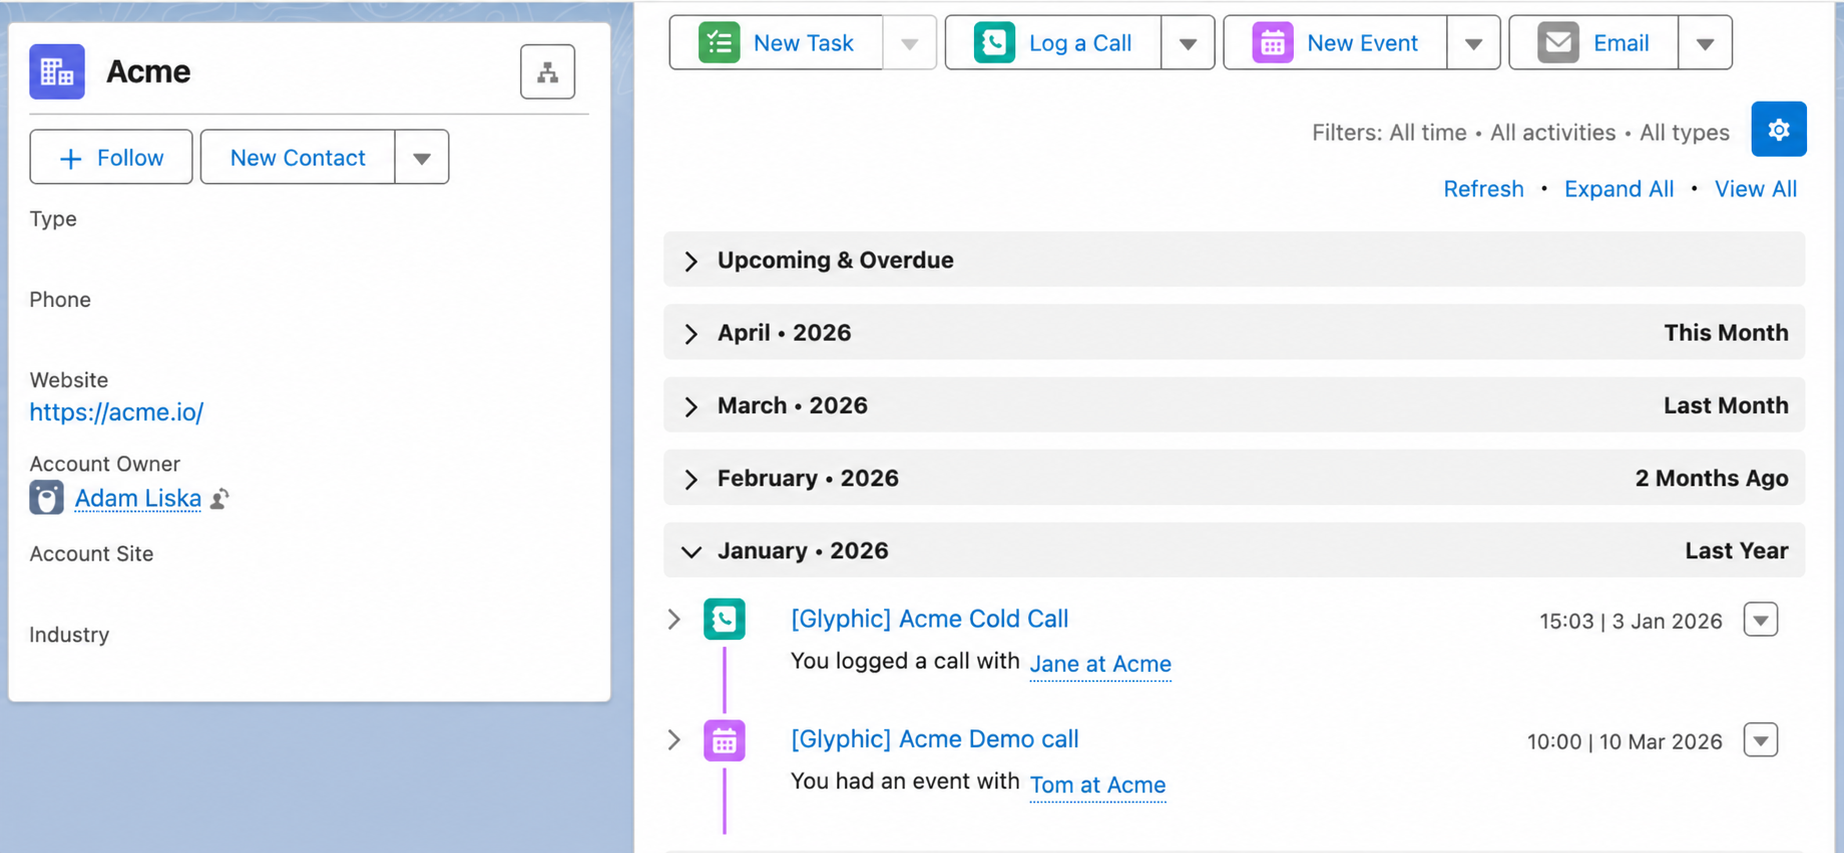Open New Task dropdown arrow
Viewport: 1844px width, 853px height.
click(909, 43)
